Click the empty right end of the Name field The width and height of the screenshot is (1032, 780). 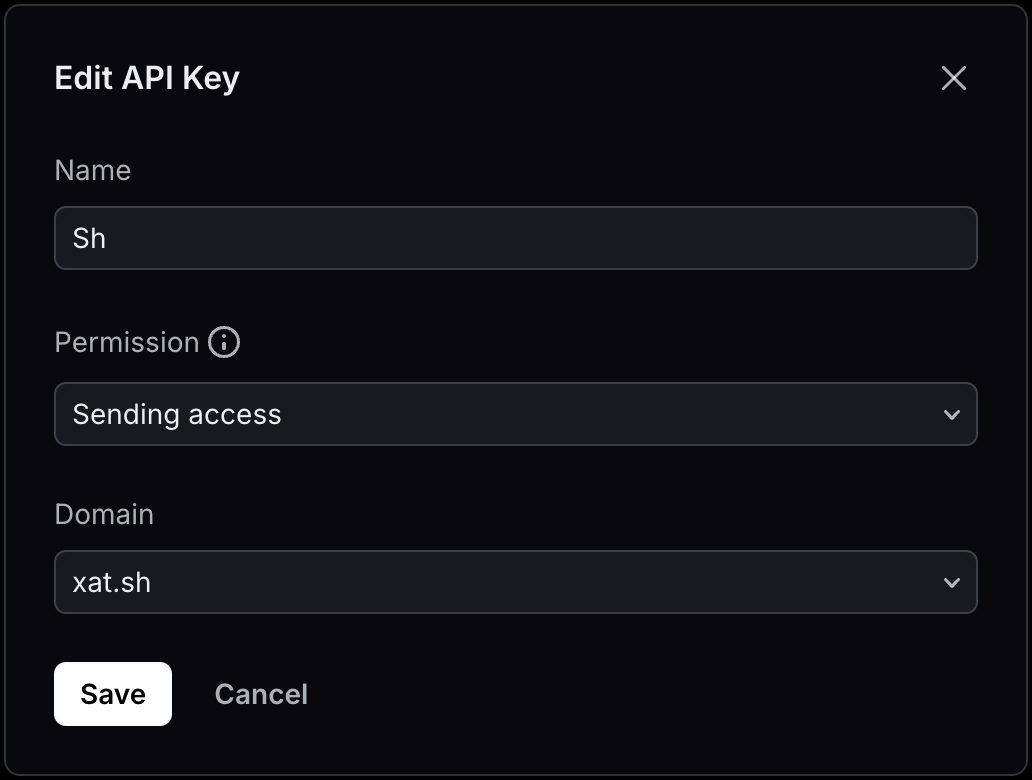[900, 238]
